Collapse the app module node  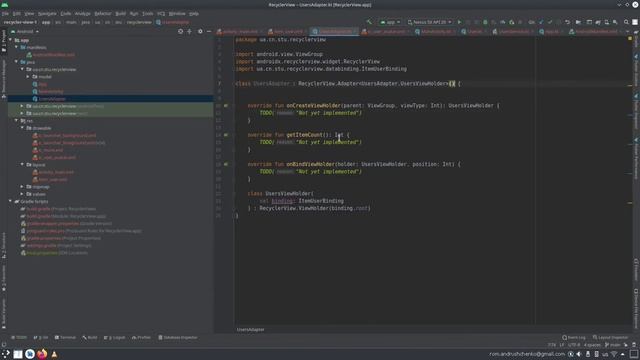pos(11,40)
